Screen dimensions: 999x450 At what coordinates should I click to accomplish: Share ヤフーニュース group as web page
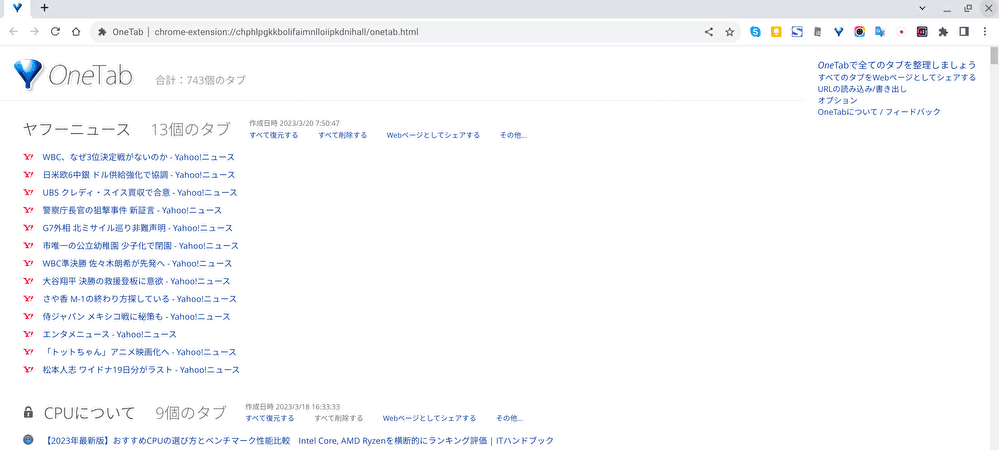tap(433, 135)
